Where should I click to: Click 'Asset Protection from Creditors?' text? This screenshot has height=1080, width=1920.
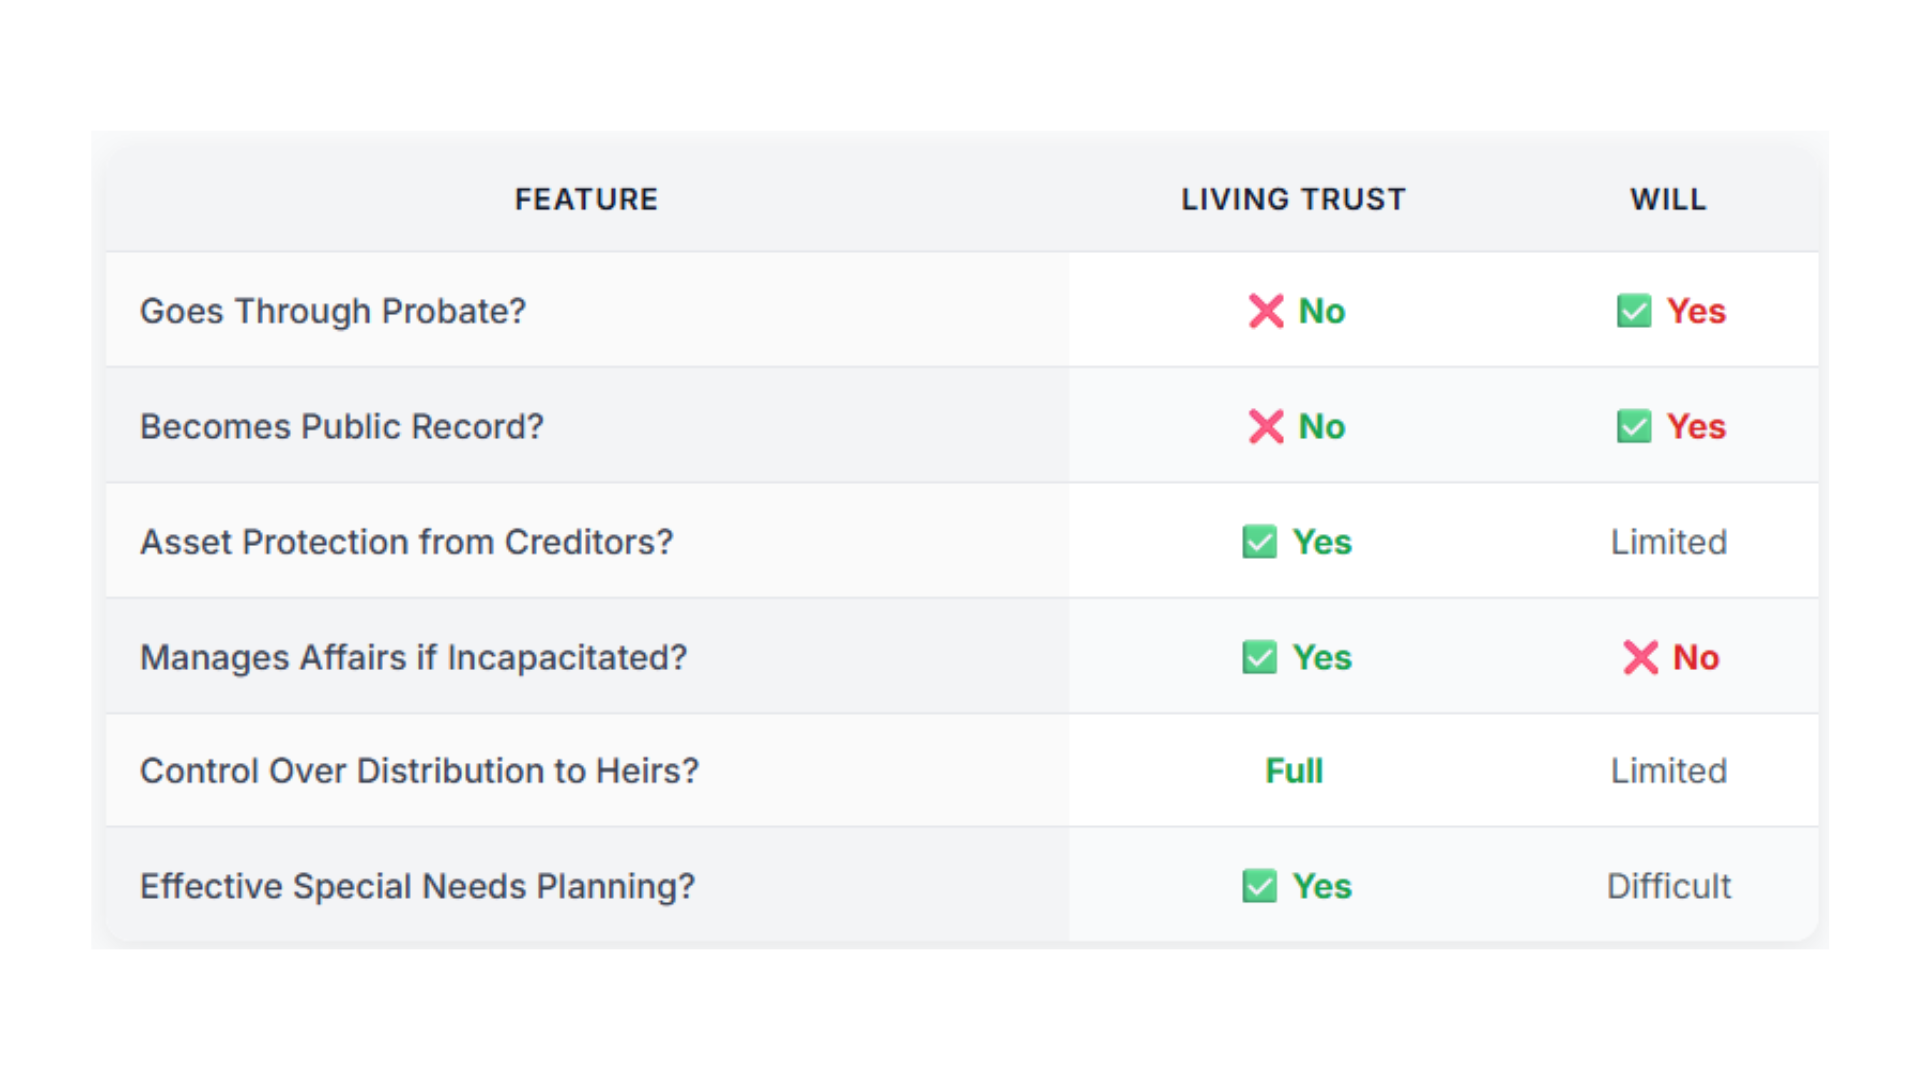(407, 542)
